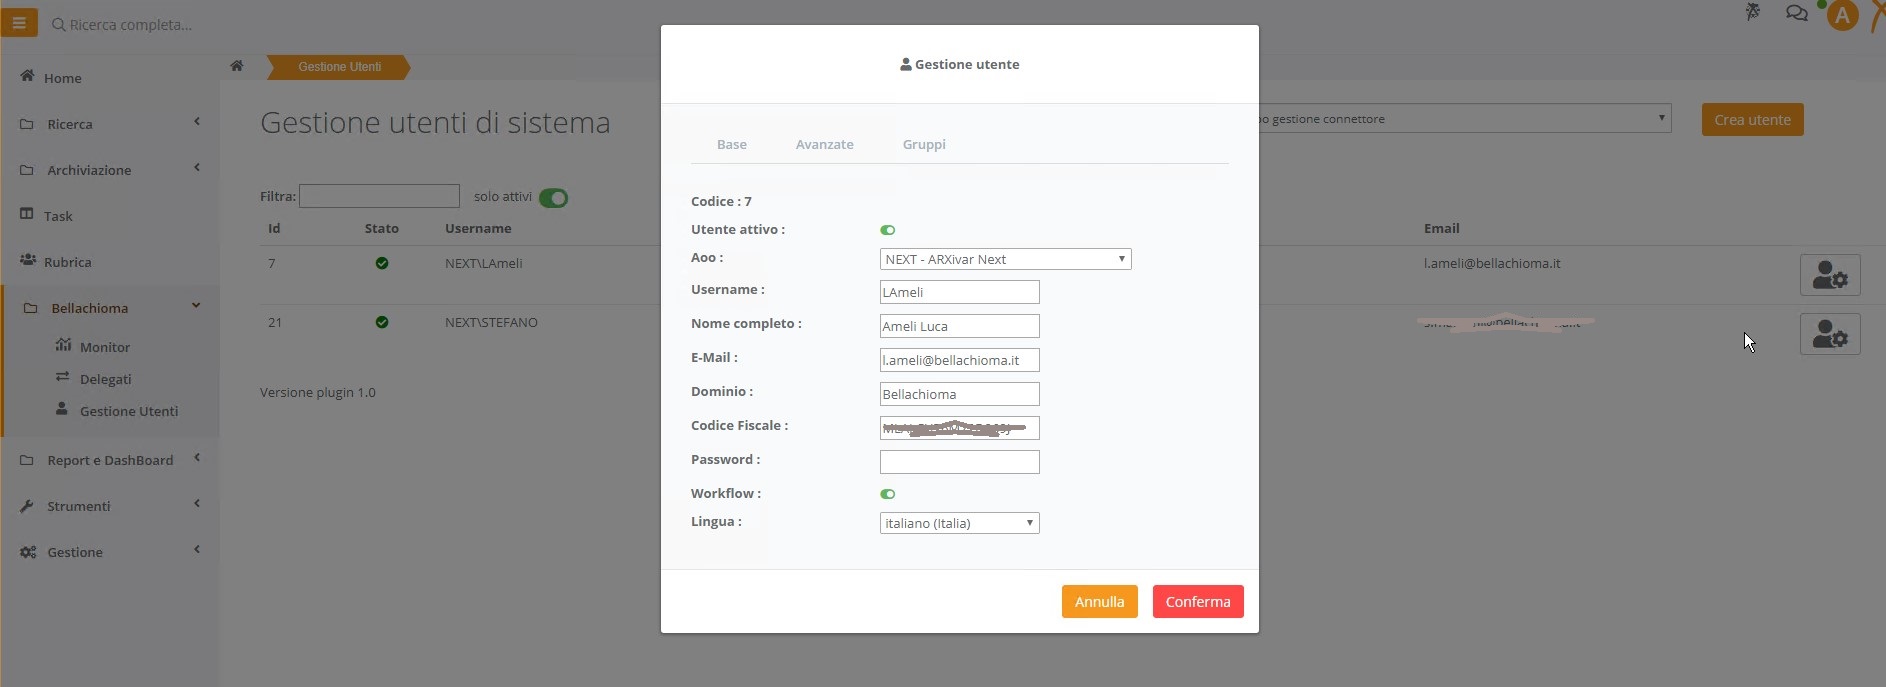Expand the Report e DashBoard chevron
Viewport: 1886px width, 687px height.
point(197,458)
